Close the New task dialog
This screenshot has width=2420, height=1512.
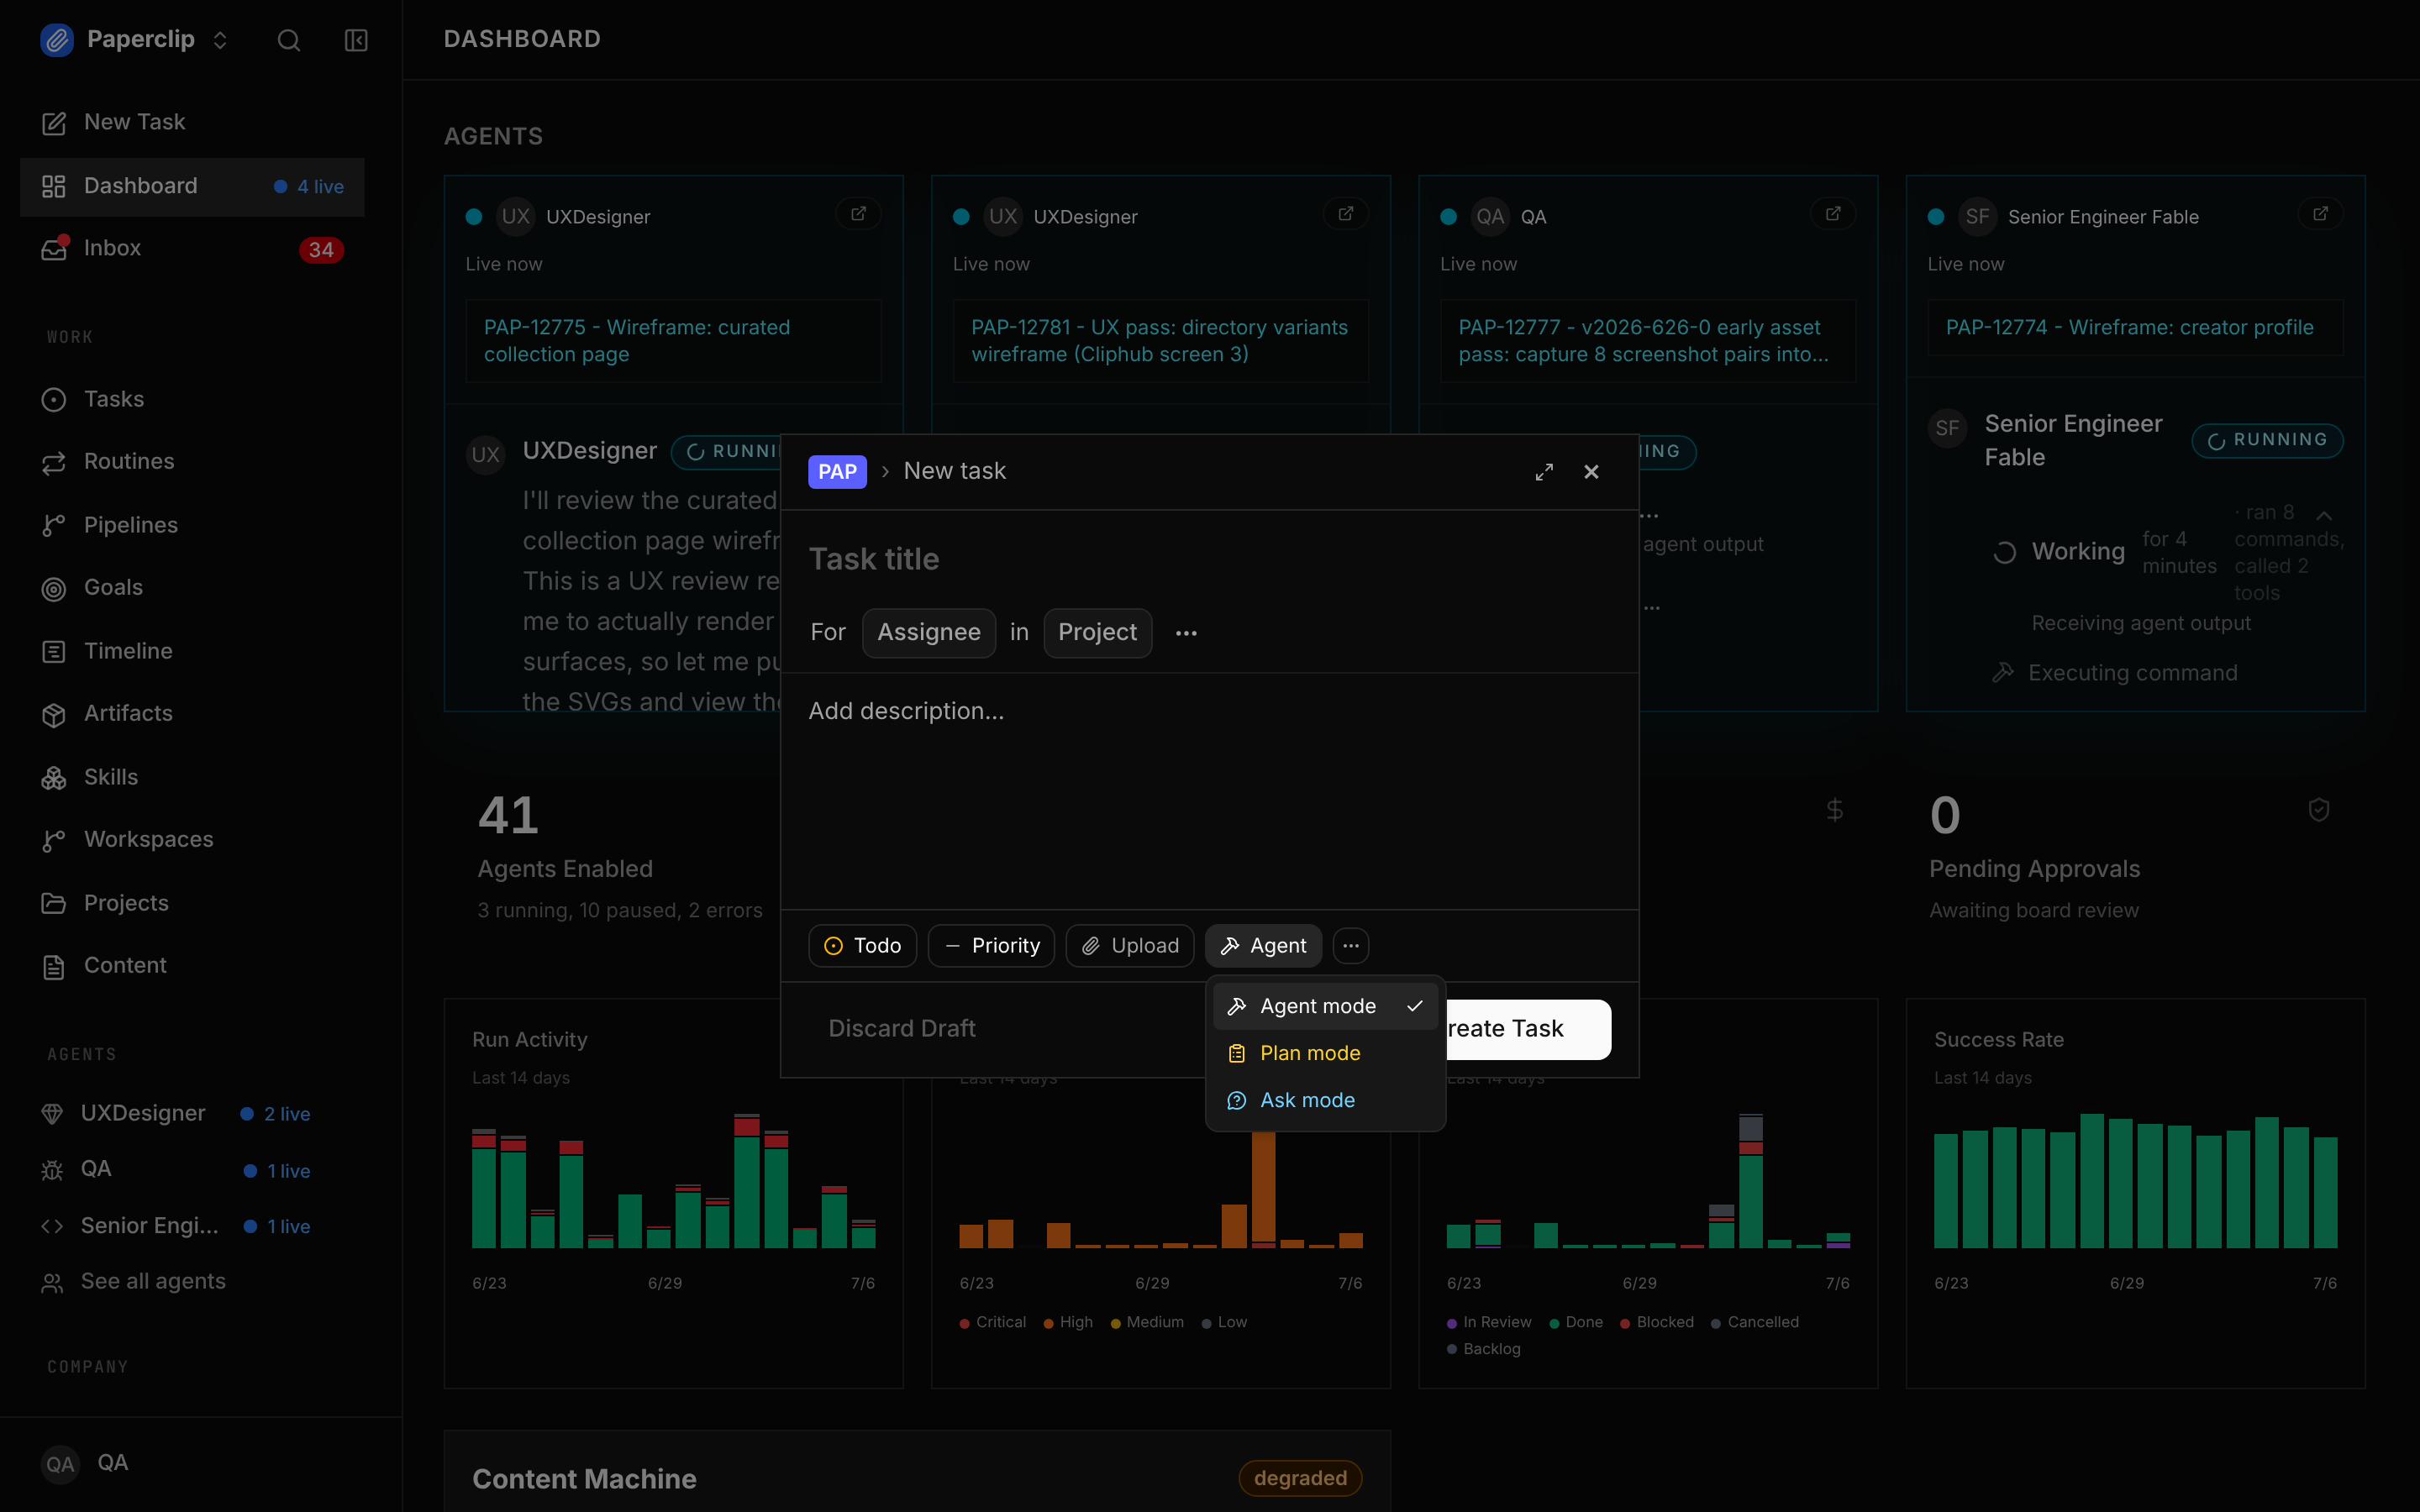(1591, 472)
